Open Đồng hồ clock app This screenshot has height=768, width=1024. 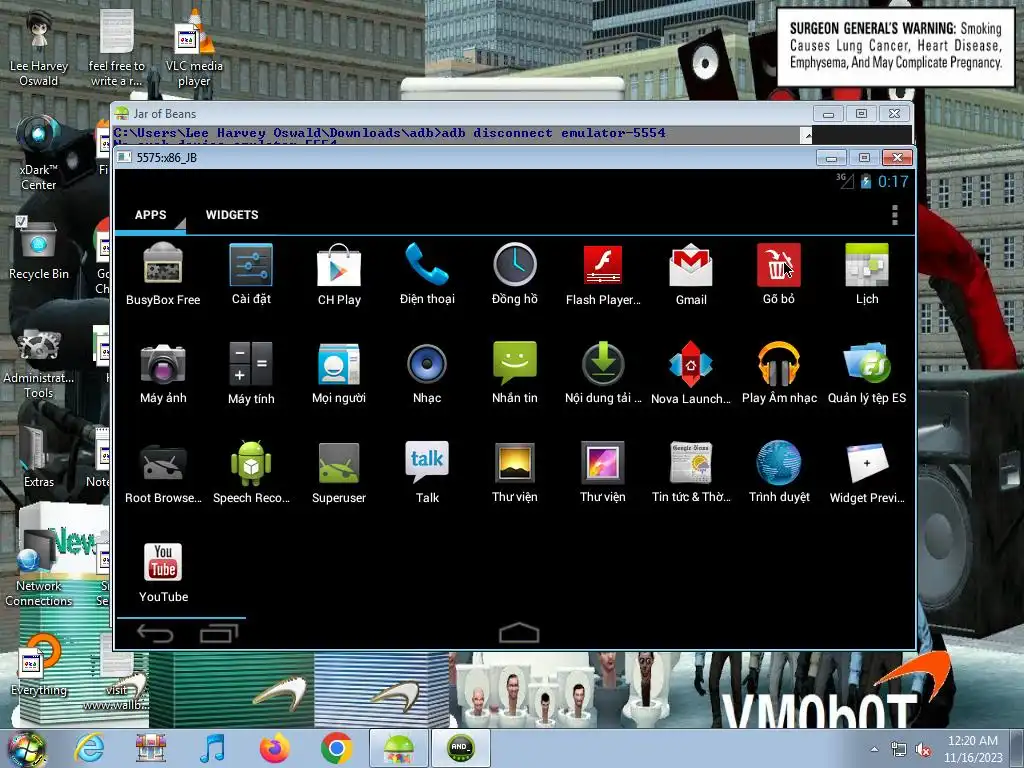(515, 274)
